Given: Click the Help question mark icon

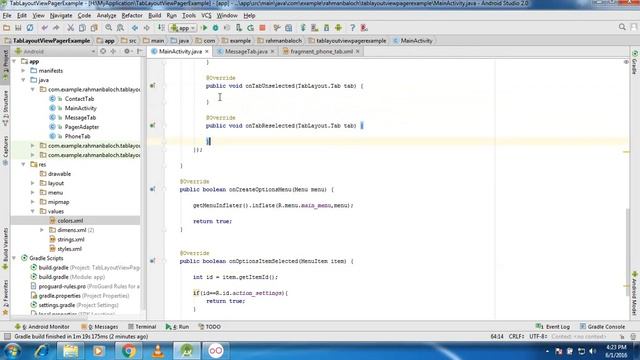Looking at the screenshot, I should coord(352,28).
